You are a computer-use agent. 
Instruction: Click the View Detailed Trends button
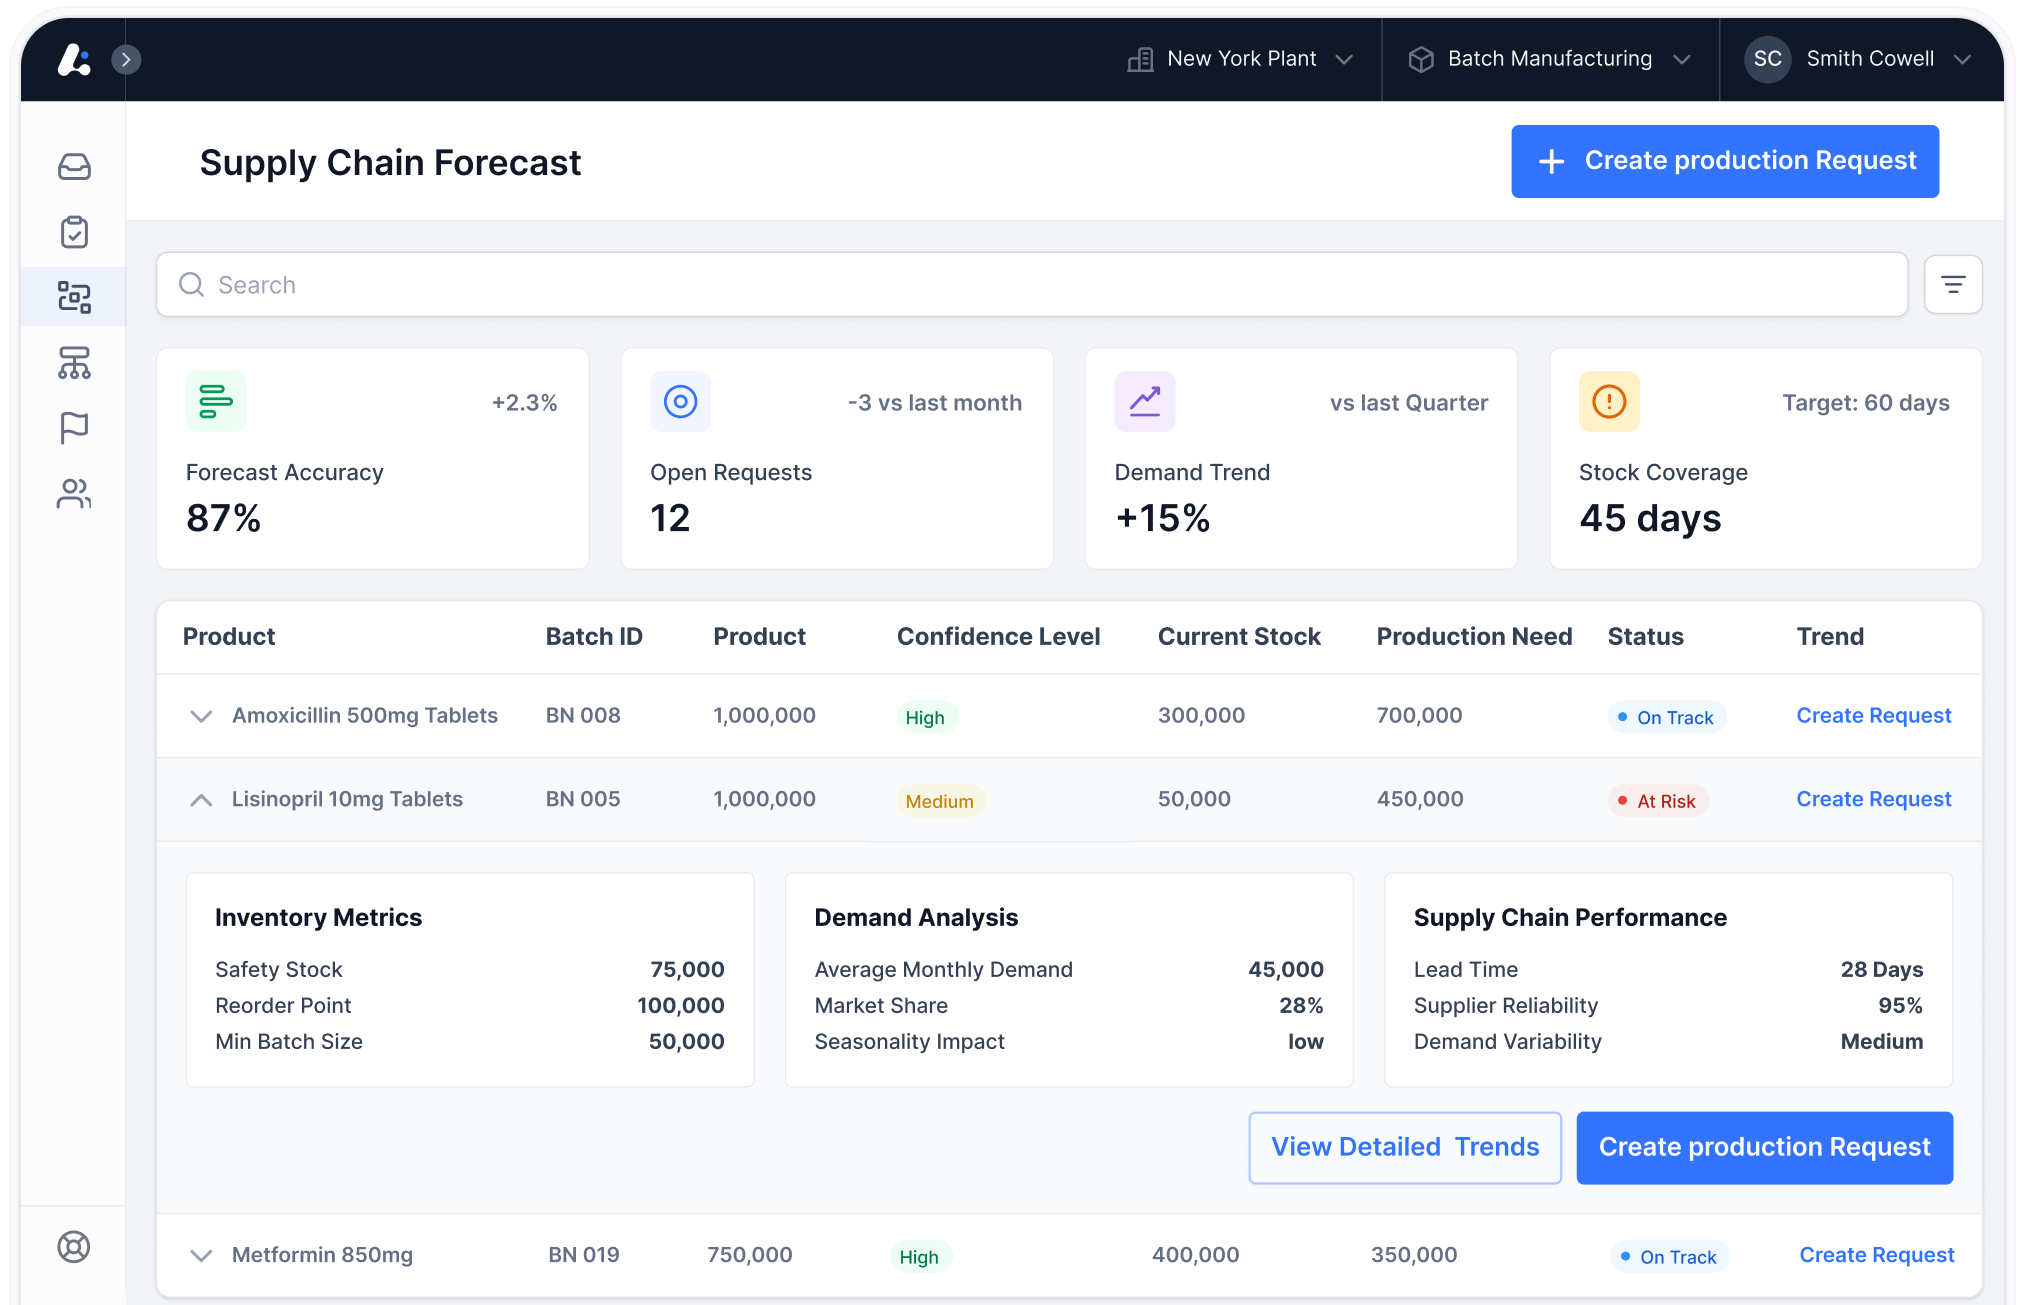[x=1404, y=1147]
